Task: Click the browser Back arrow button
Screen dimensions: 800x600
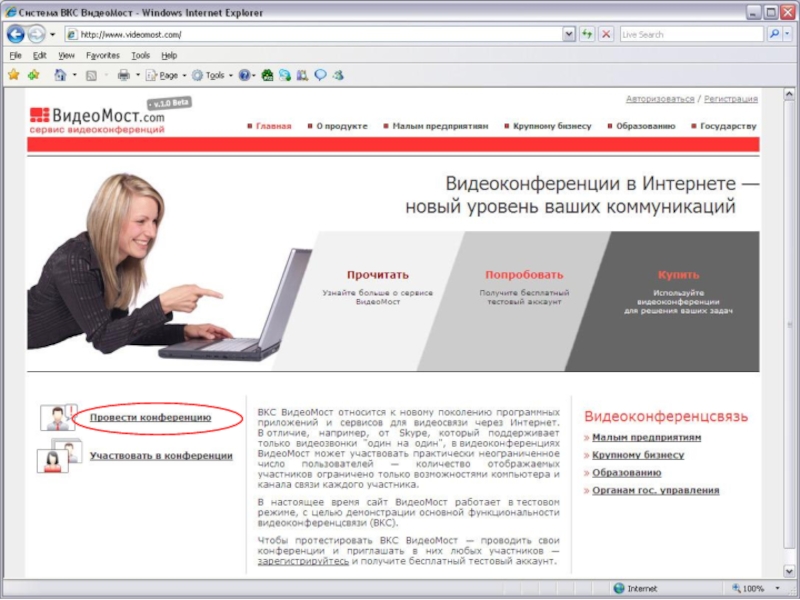Action: pos(16,34)
